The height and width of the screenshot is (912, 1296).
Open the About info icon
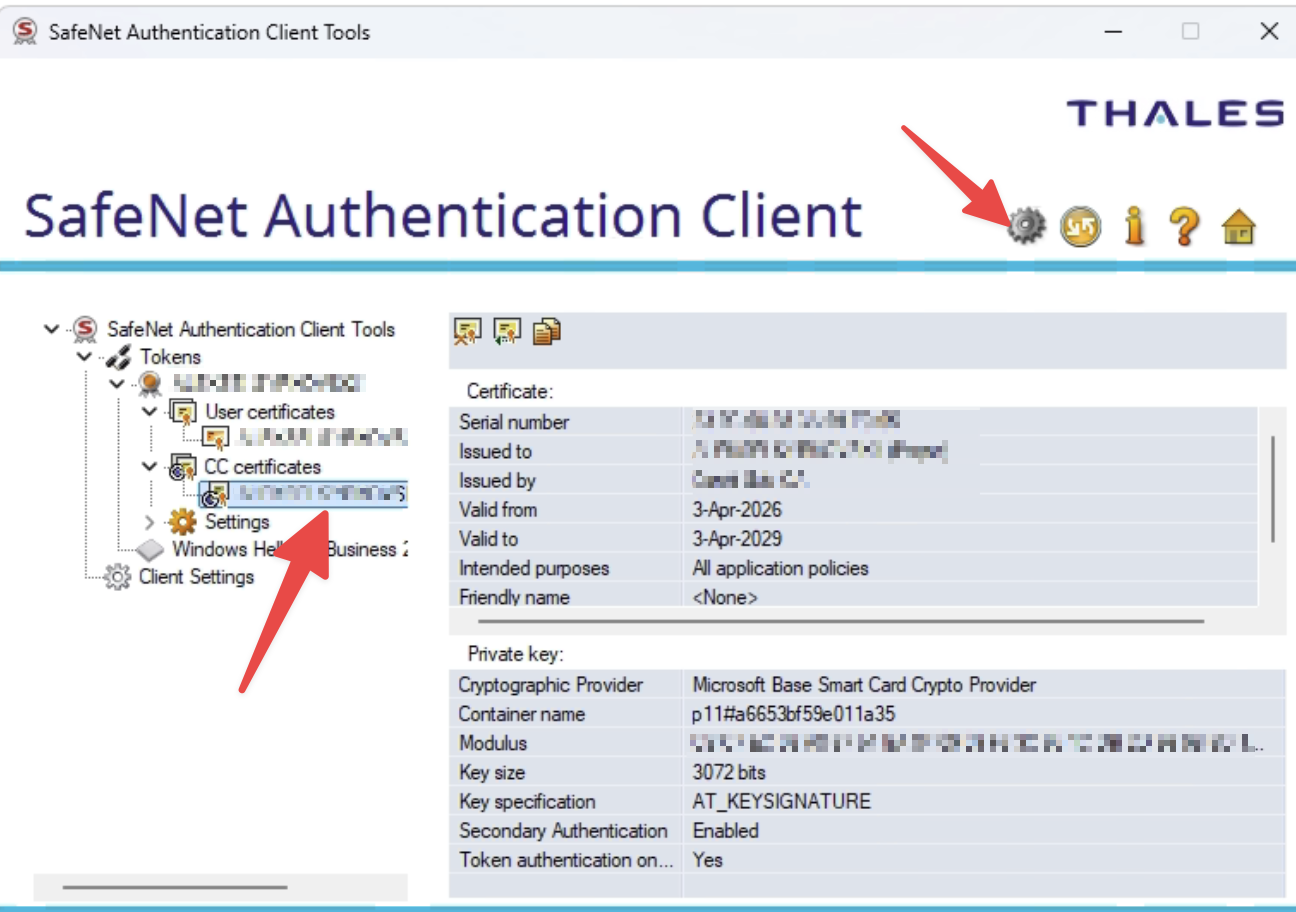(1133, 226)
